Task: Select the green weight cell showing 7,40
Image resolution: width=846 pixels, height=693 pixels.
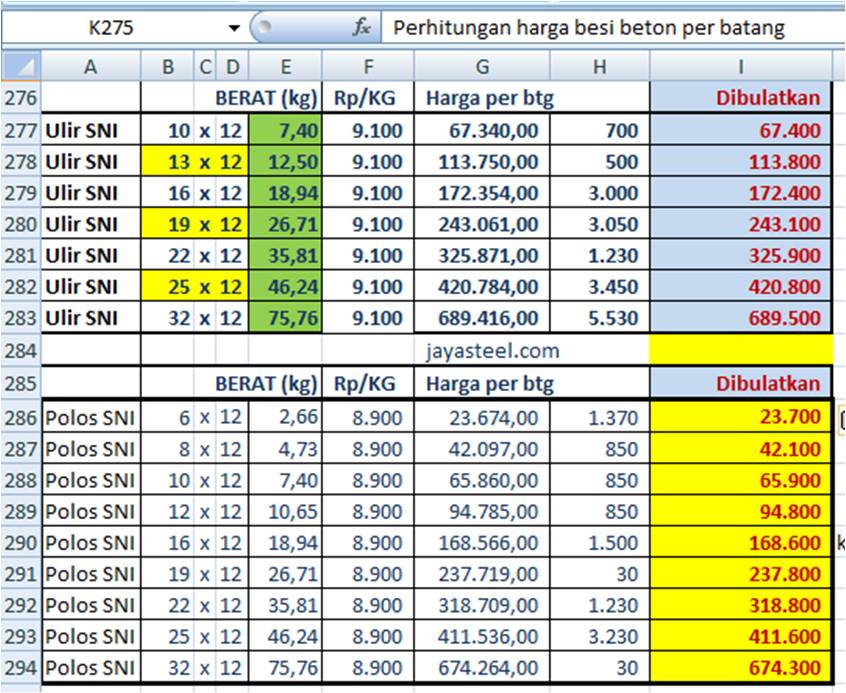Action: 285,130
